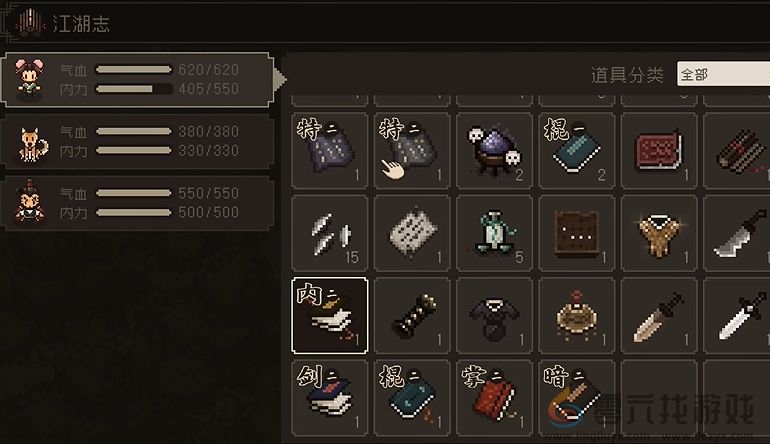Select the third character with 550/550 health
Screen dimensions: 770x444
click(138, 203)
